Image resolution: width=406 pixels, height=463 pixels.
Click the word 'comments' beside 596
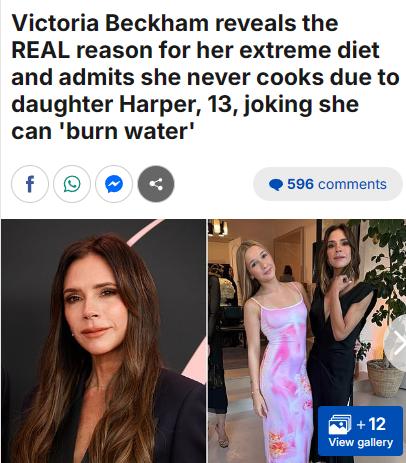[x=352, y=184]
